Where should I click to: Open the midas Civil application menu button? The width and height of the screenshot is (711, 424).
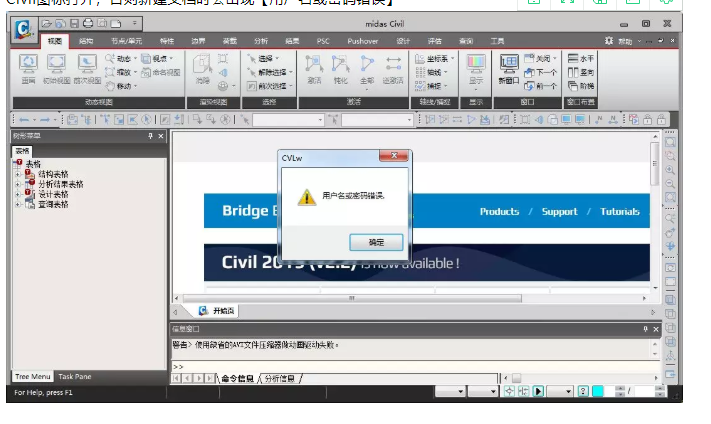tap(24, 30)
